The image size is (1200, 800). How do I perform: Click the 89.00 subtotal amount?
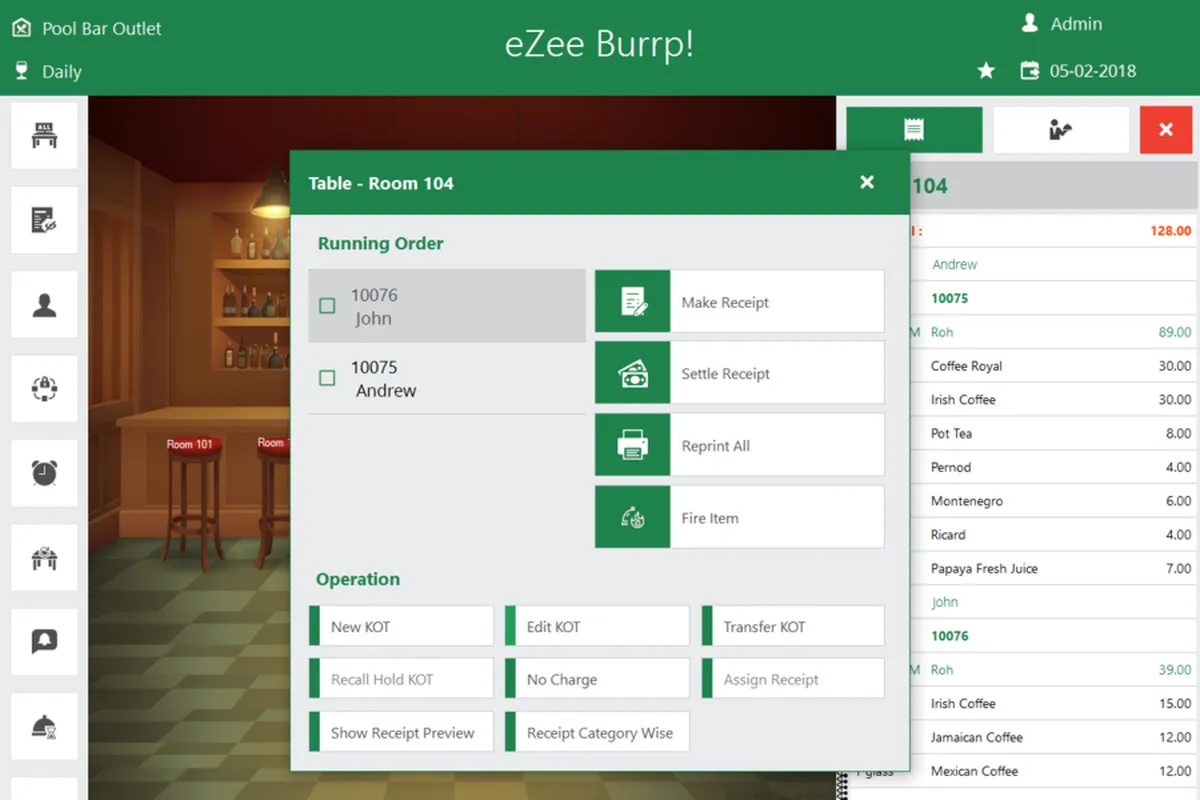[1175, 332]
